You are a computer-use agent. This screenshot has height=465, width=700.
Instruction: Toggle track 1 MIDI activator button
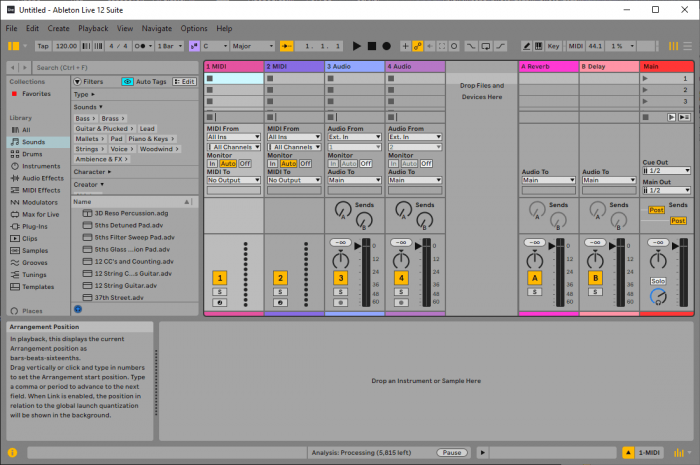tap(218, 277)
